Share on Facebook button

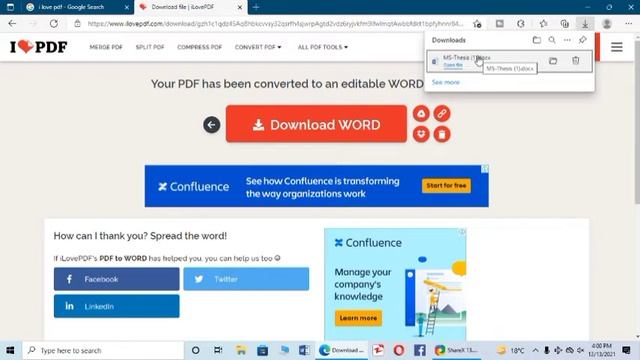(116, 279)
